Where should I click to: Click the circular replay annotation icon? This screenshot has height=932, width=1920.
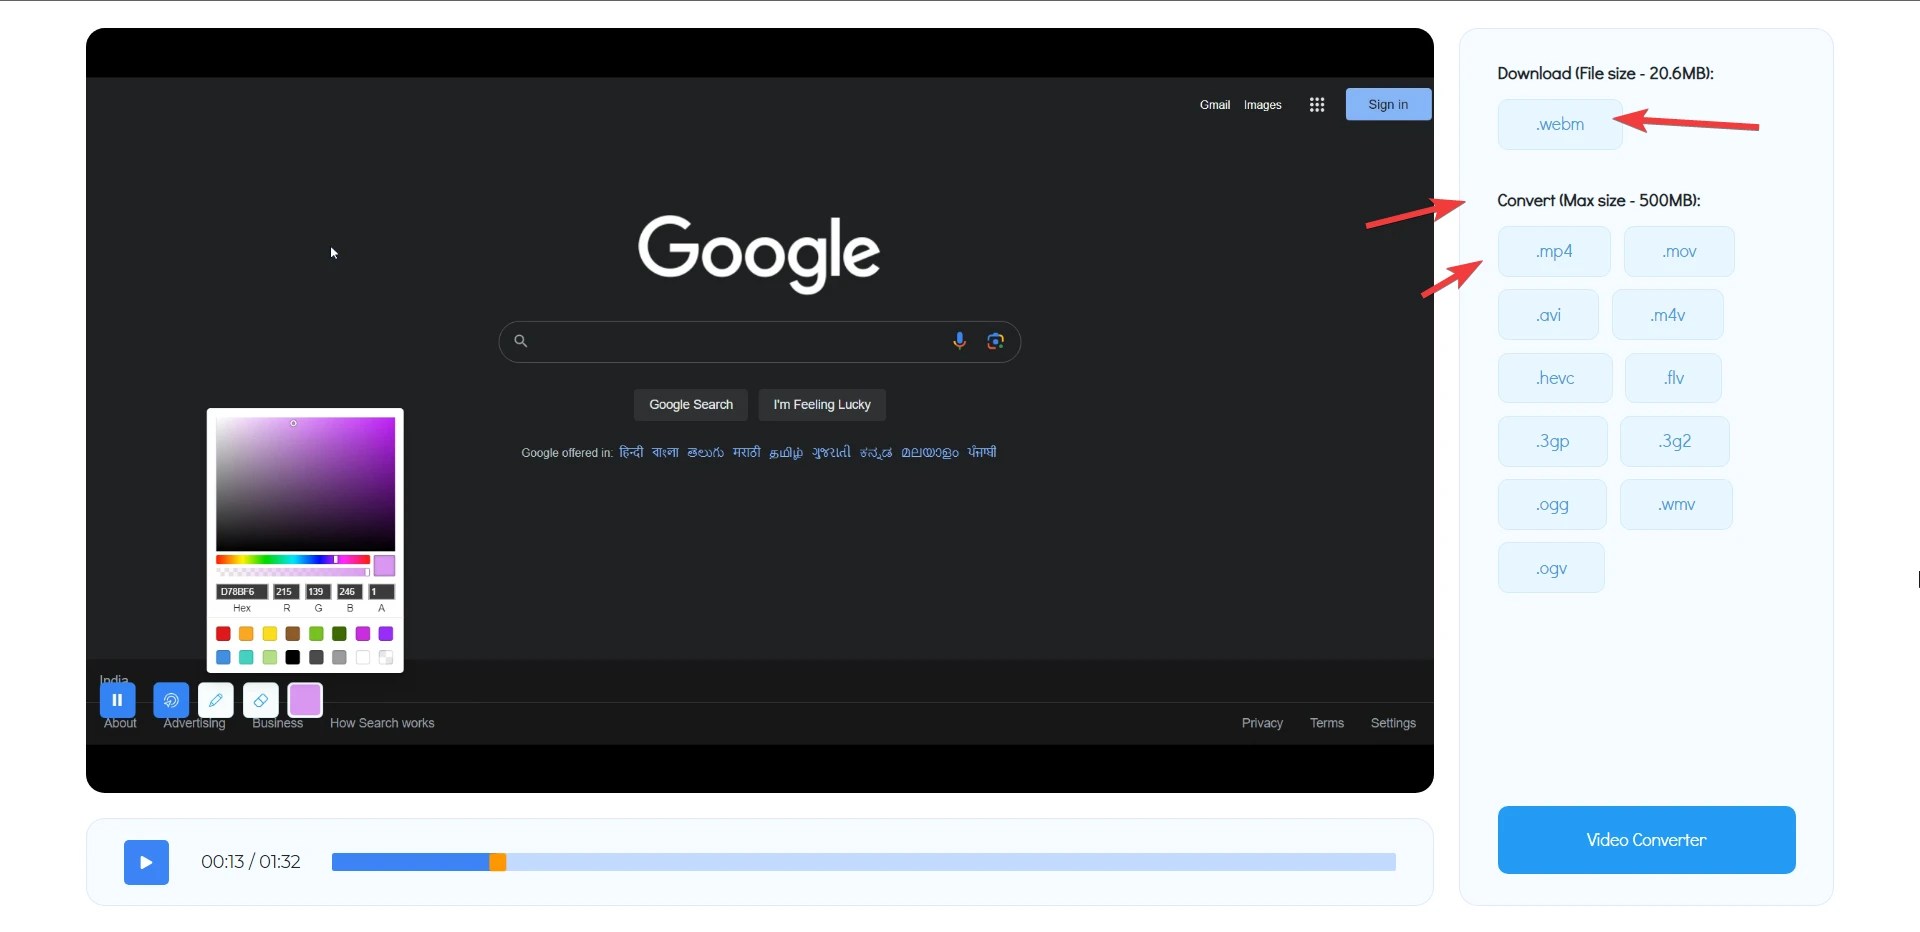[171, 700]
